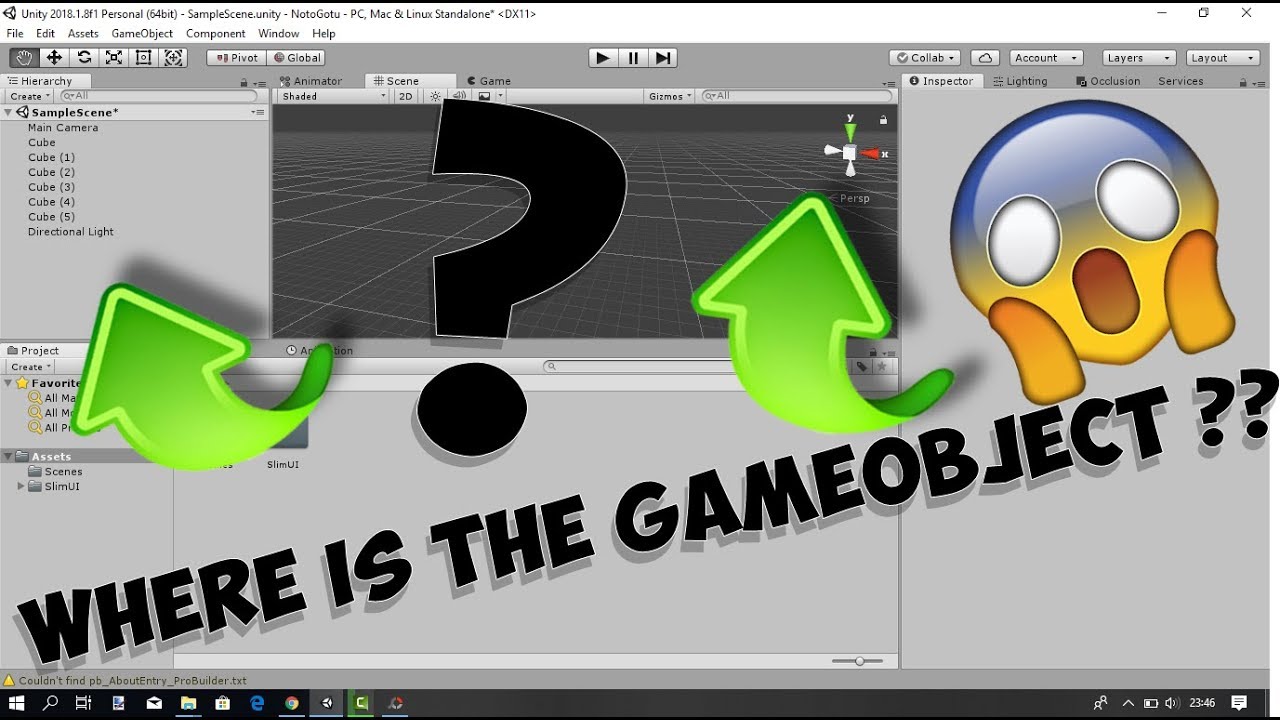Open Google Chrome from the taskbar

pos(291,703)
